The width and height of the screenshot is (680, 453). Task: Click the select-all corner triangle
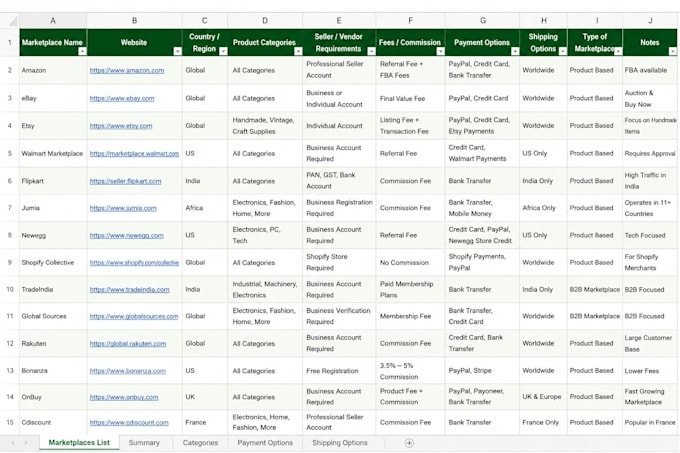pos(13,21)
